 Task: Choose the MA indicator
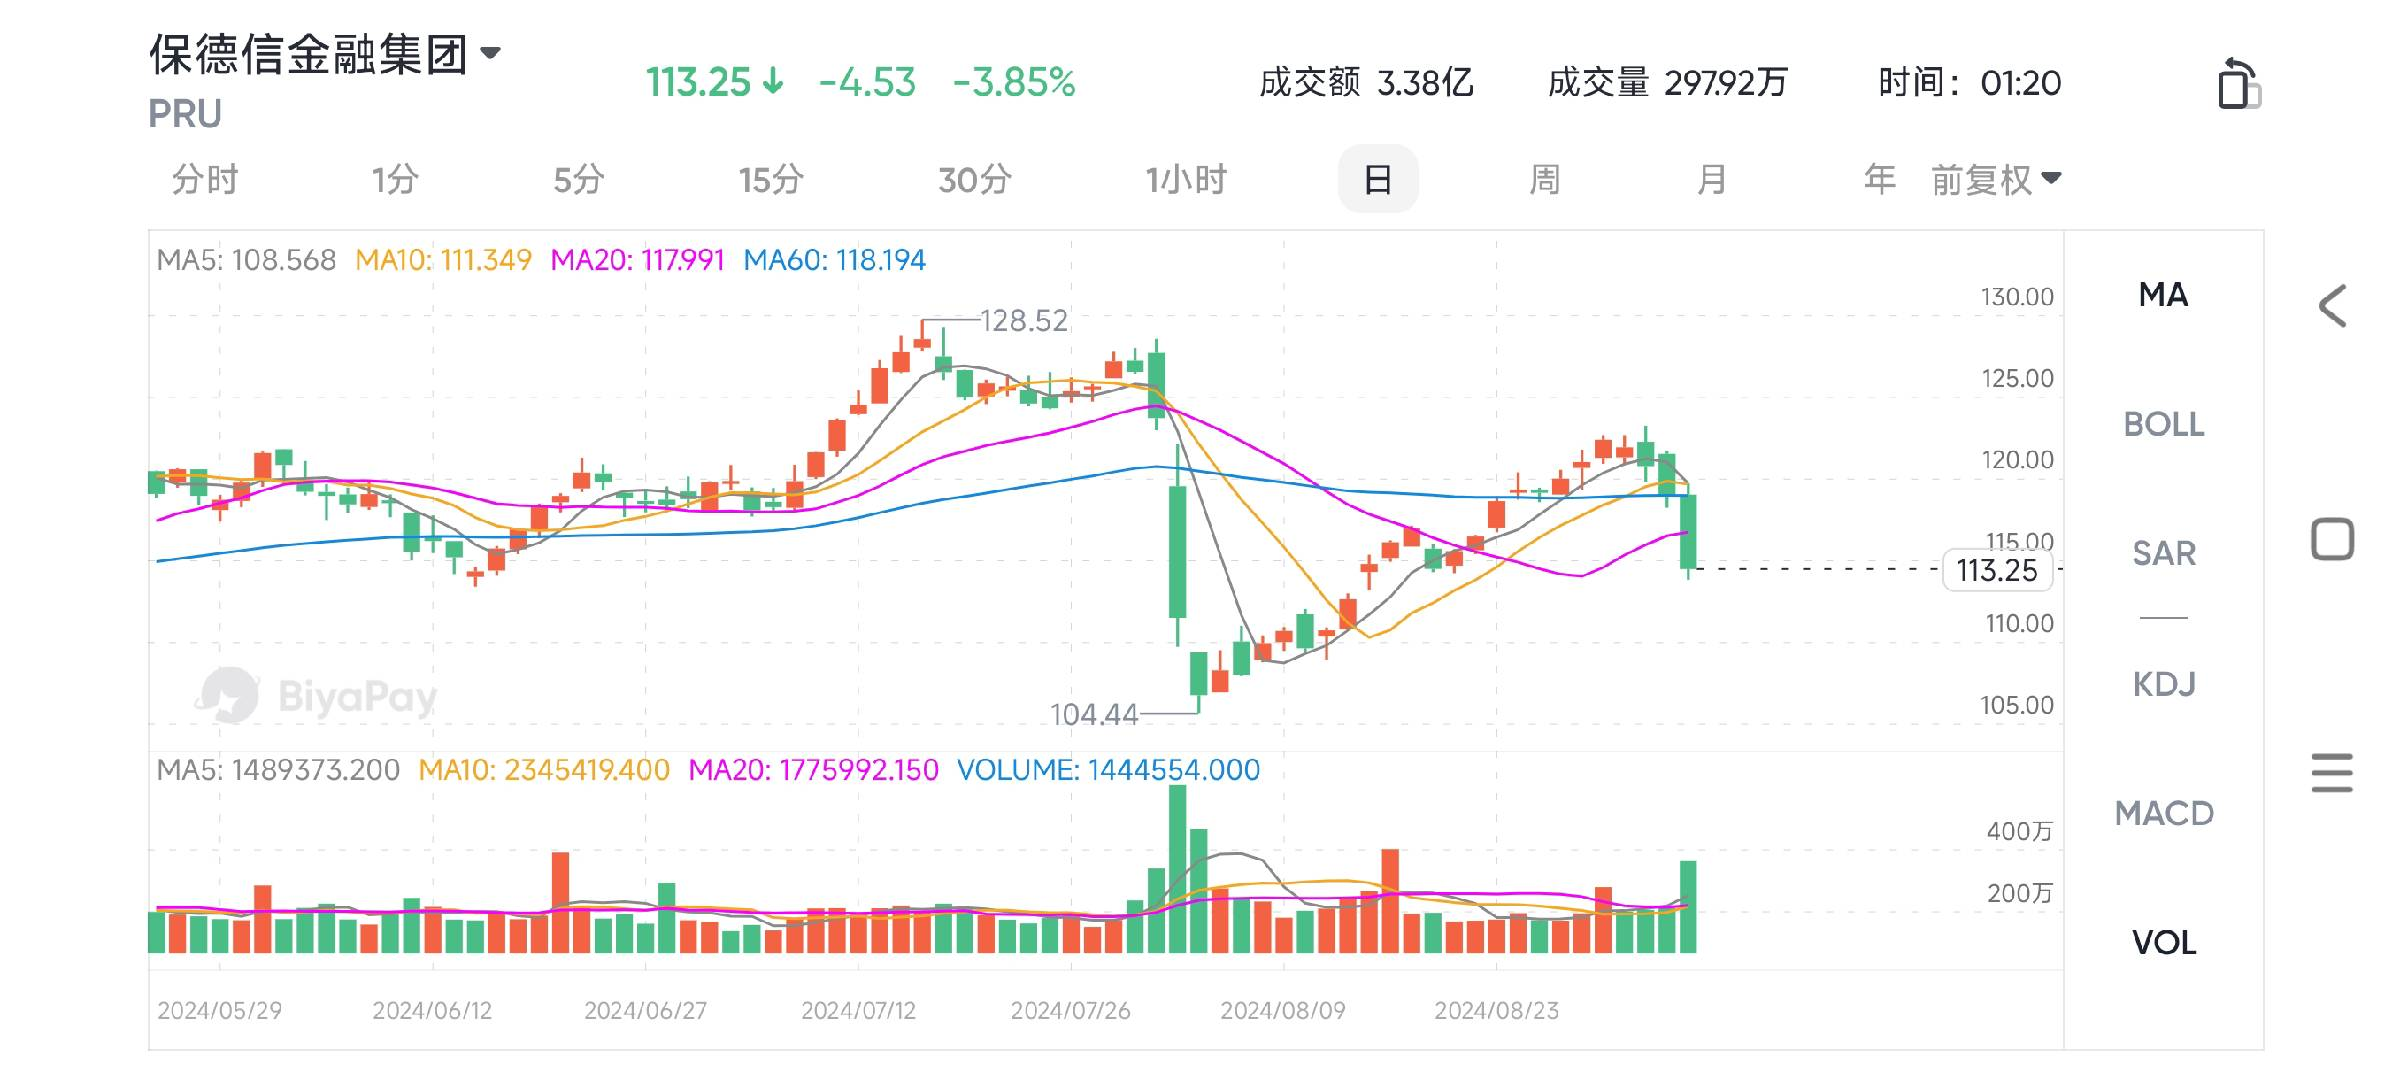(2163, 295)
